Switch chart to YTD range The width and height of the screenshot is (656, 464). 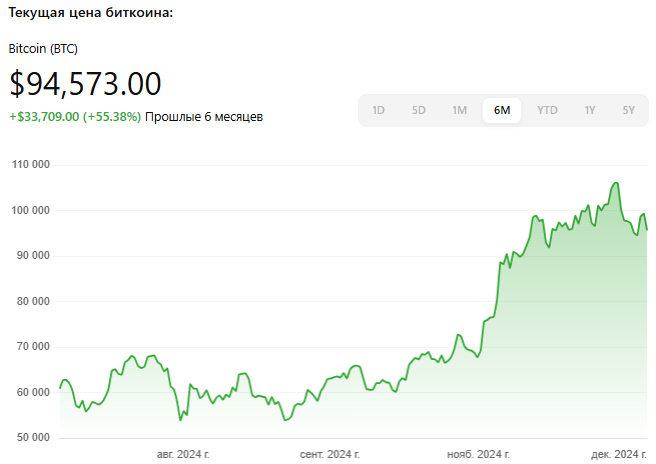547,110
